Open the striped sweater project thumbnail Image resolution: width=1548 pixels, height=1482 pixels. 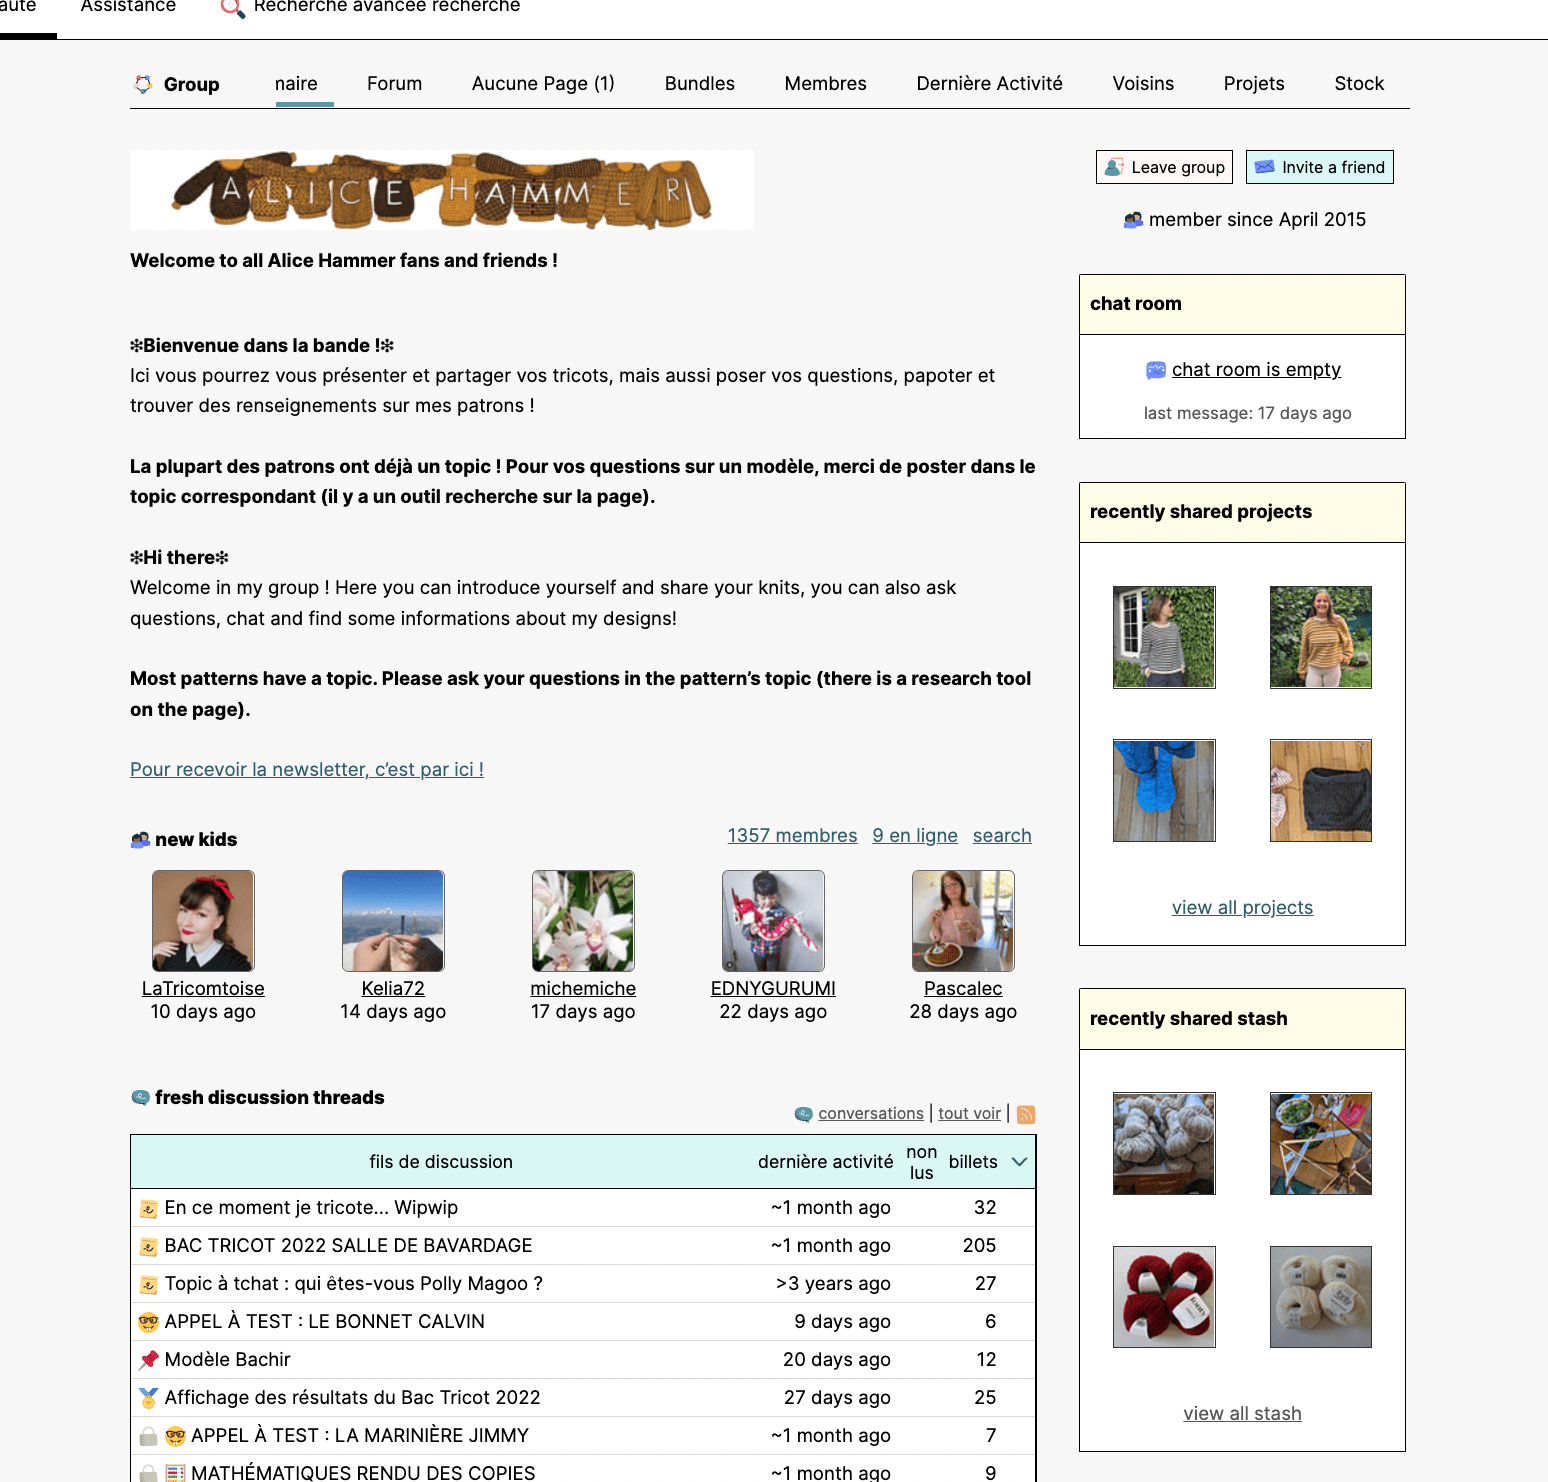pyautogui.click(x=1164, y=637)
